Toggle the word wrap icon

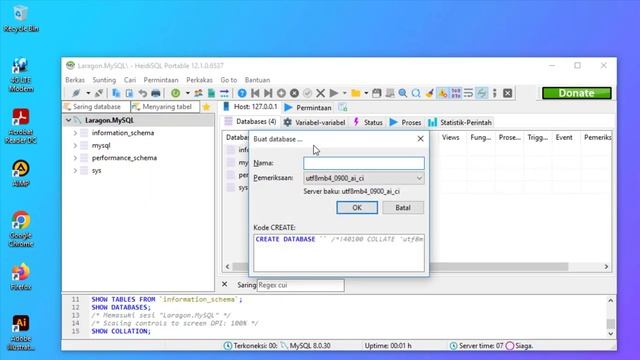click(469, 93)
